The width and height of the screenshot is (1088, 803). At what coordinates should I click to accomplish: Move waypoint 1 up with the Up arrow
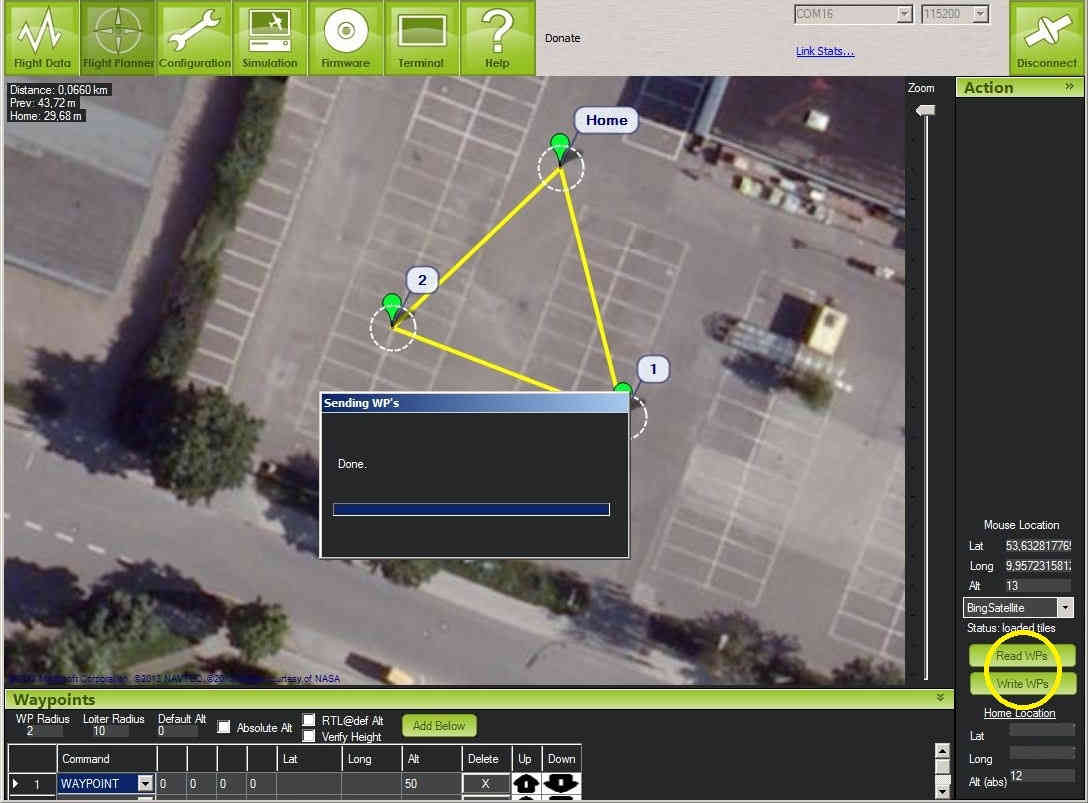(x=526, y=784)
